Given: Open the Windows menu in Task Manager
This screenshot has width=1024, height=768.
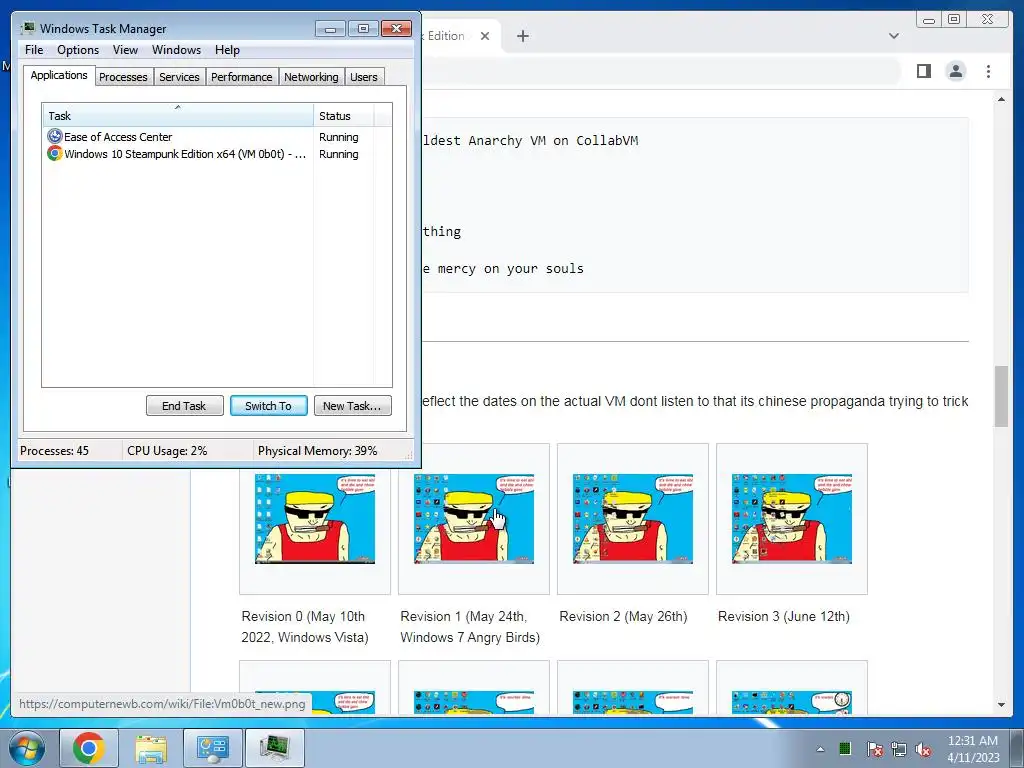Looking at the screenshot, I should click(x=176, y=50).
